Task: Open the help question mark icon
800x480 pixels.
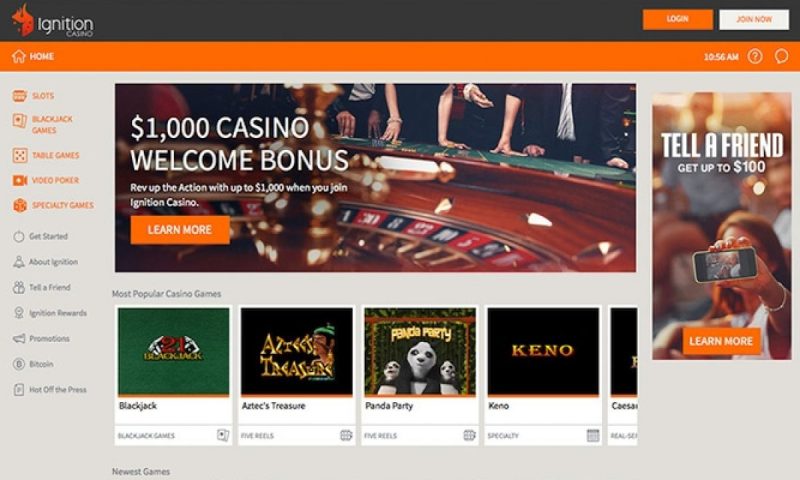Action: pos(755,56)
